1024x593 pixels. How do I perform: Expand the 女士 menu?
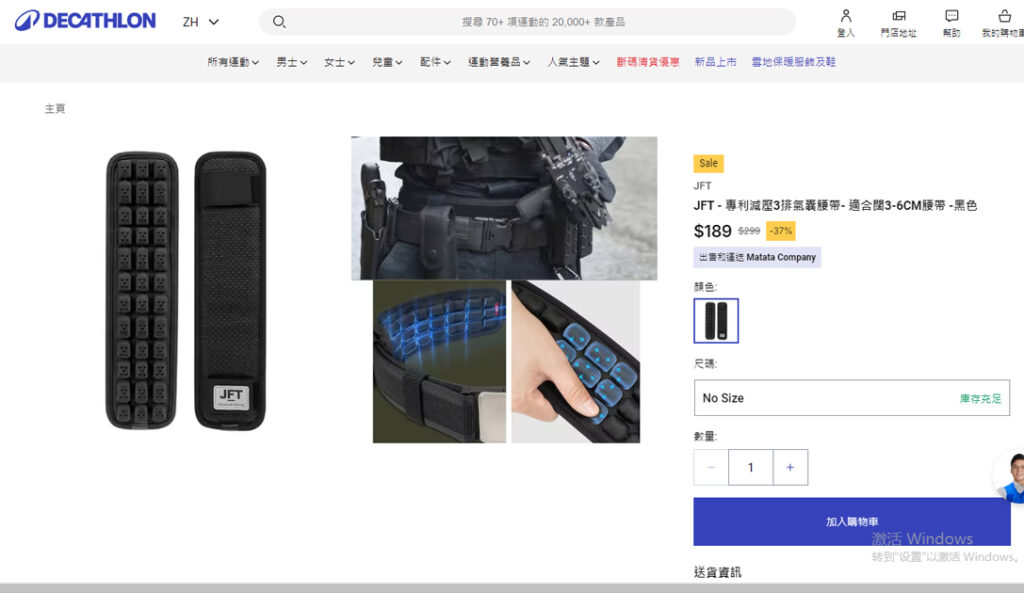[340, 62]
